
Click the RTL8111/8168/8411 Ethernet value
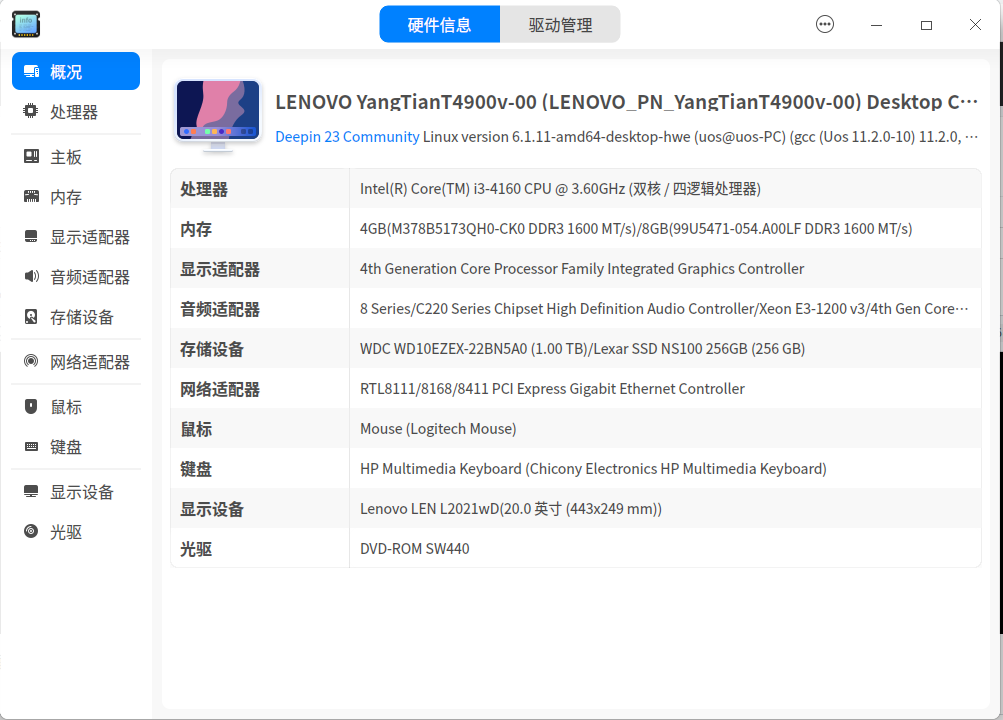552,389
